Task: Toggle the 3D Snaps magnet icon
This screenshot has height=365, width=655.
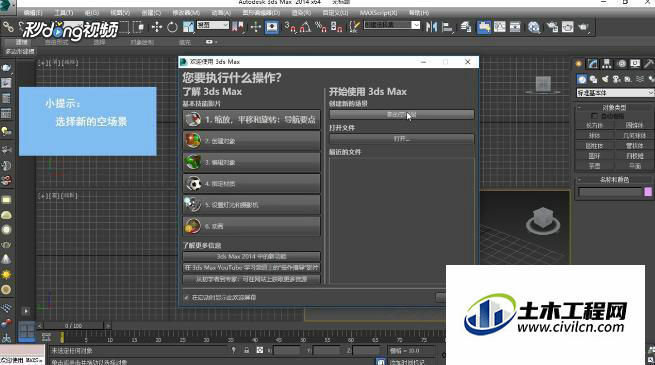Action: (x=290, y=27)
